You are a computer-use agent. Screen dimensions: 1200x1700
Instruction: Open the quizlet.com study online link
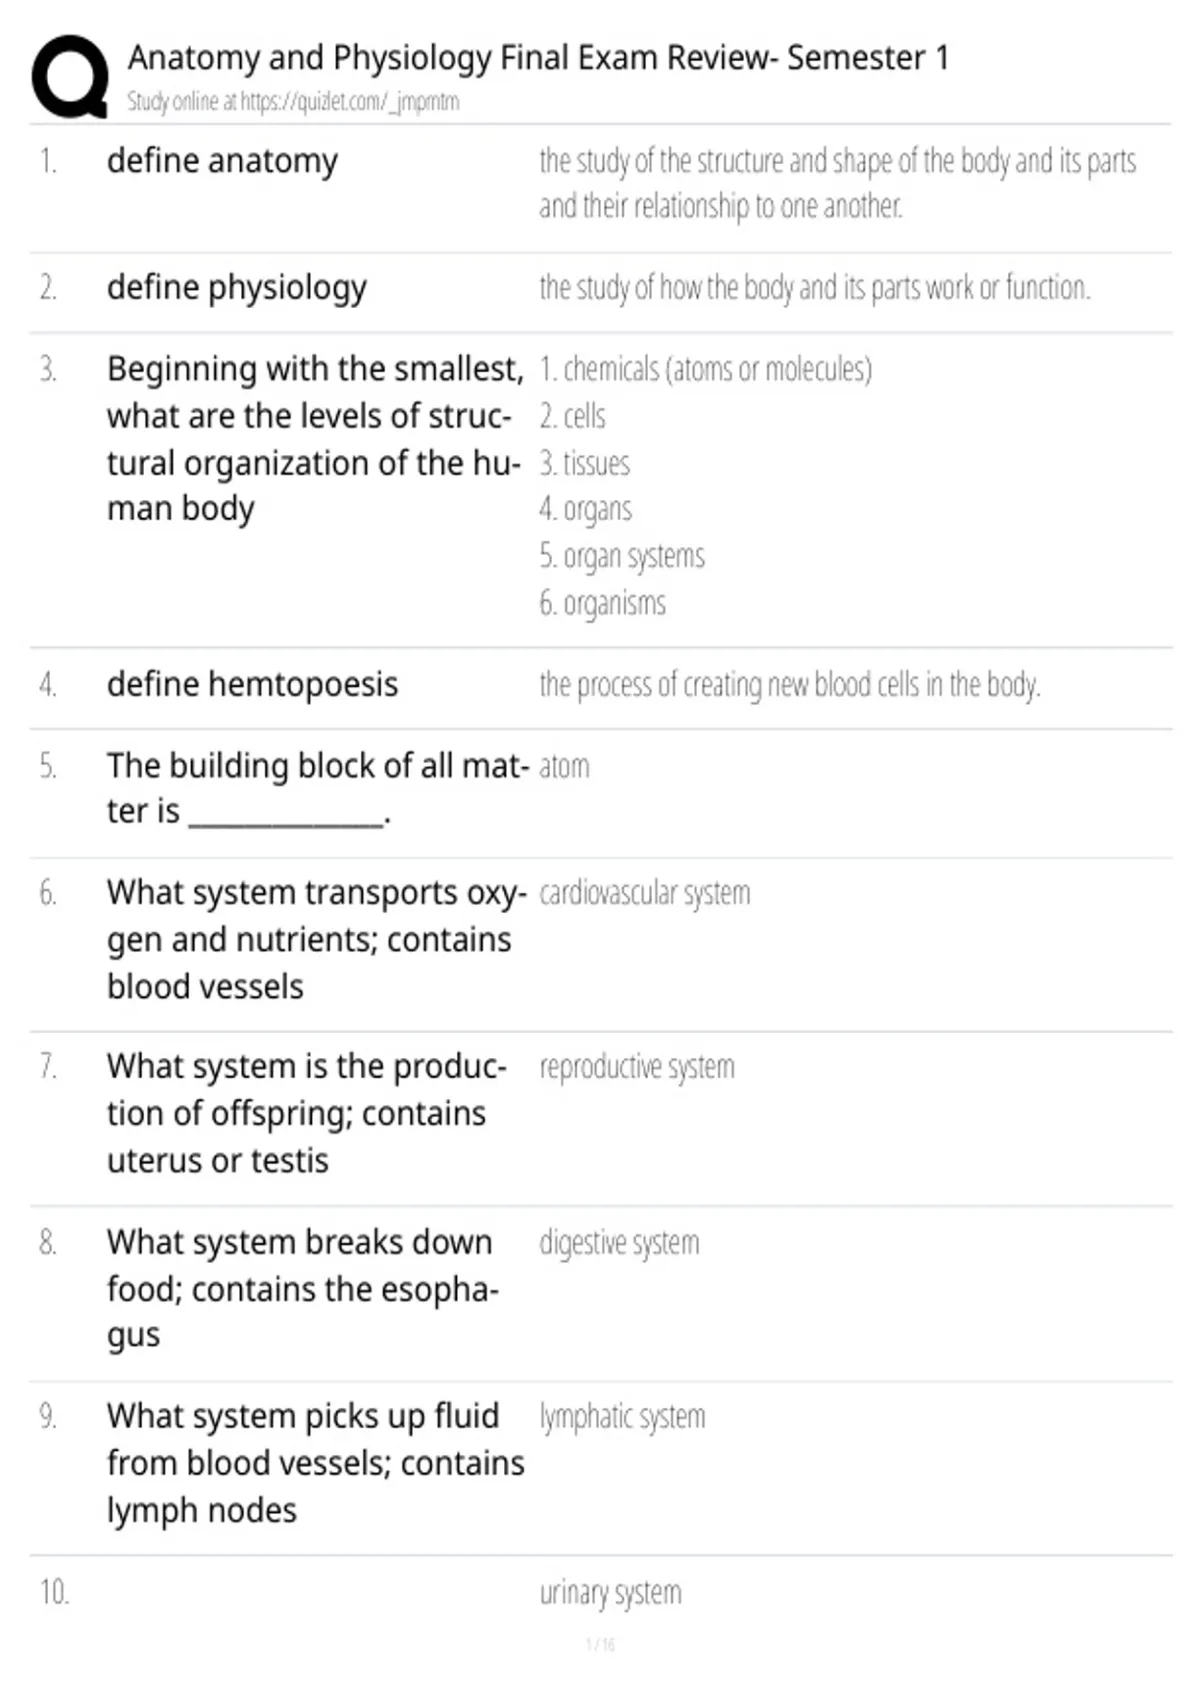293,101
